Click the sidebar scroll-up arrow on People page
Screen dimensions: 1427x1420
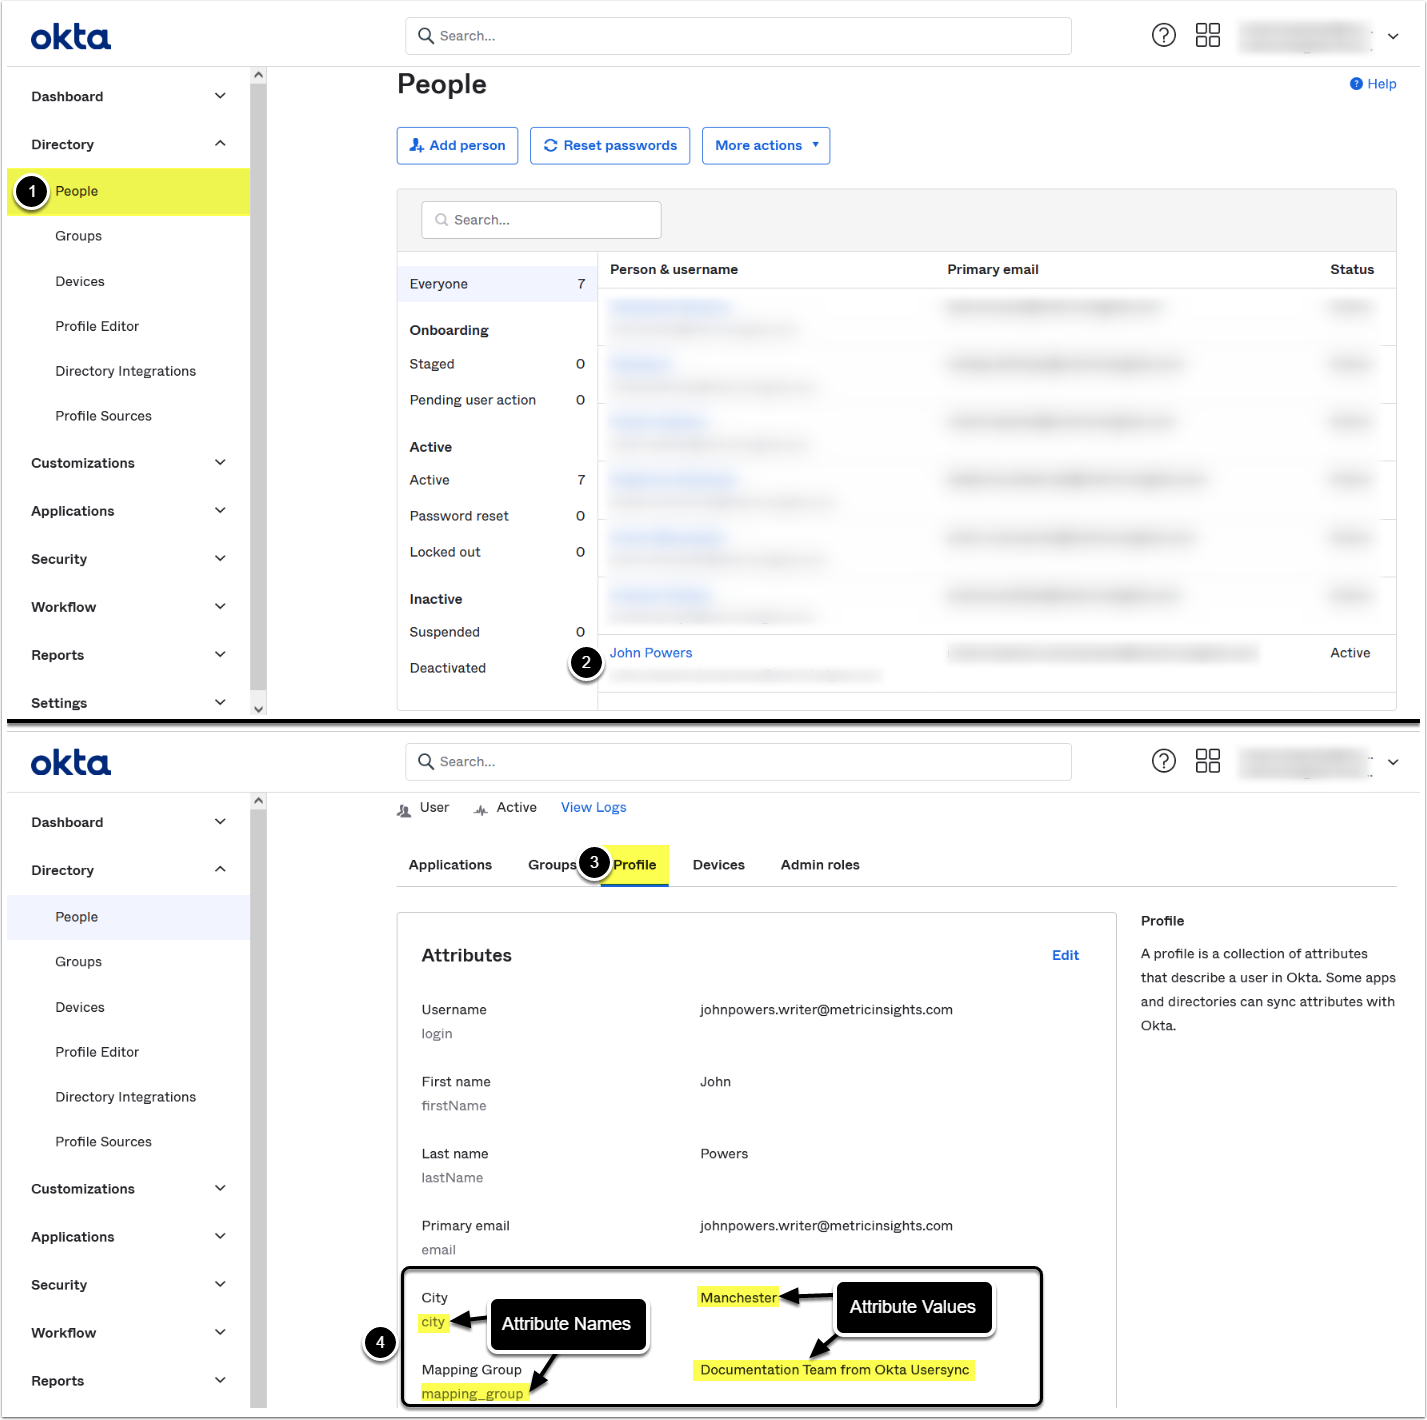pos(259,75)
